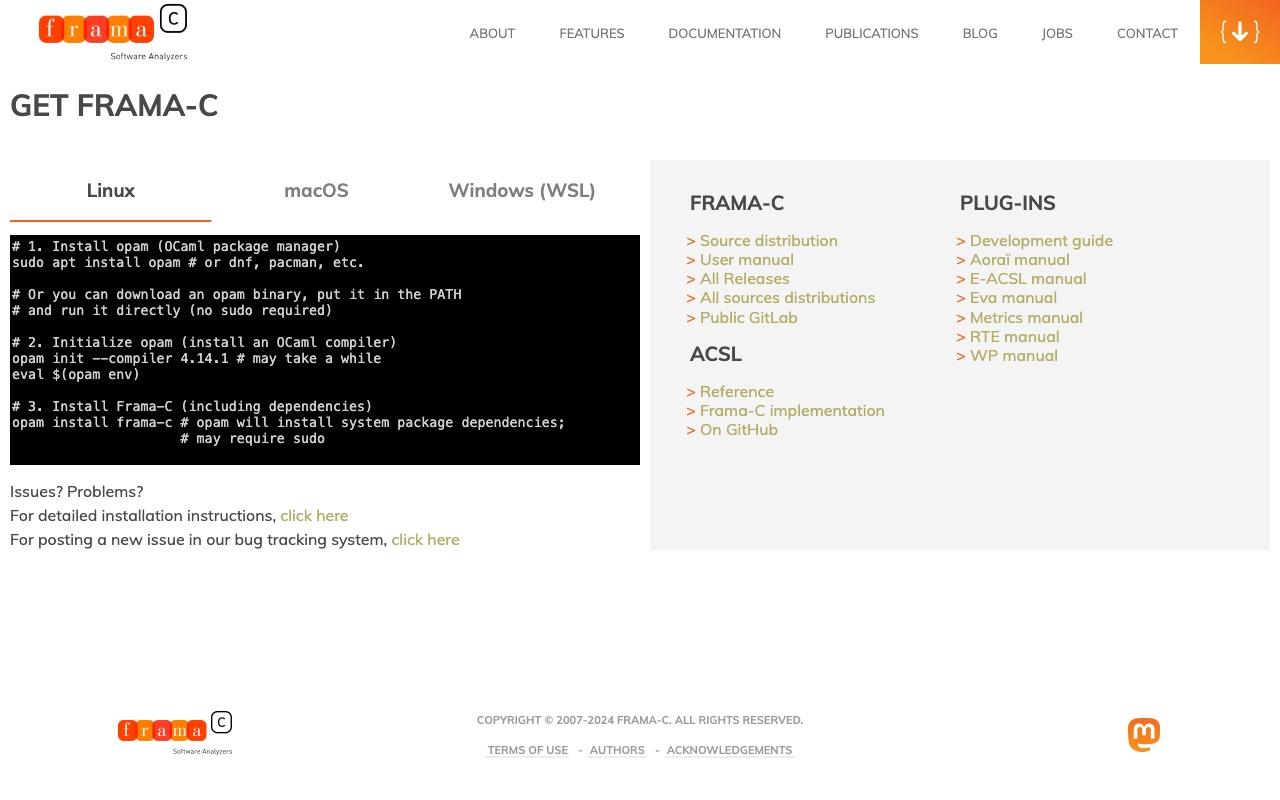Open the RTE manual link

pos(1015,336)
